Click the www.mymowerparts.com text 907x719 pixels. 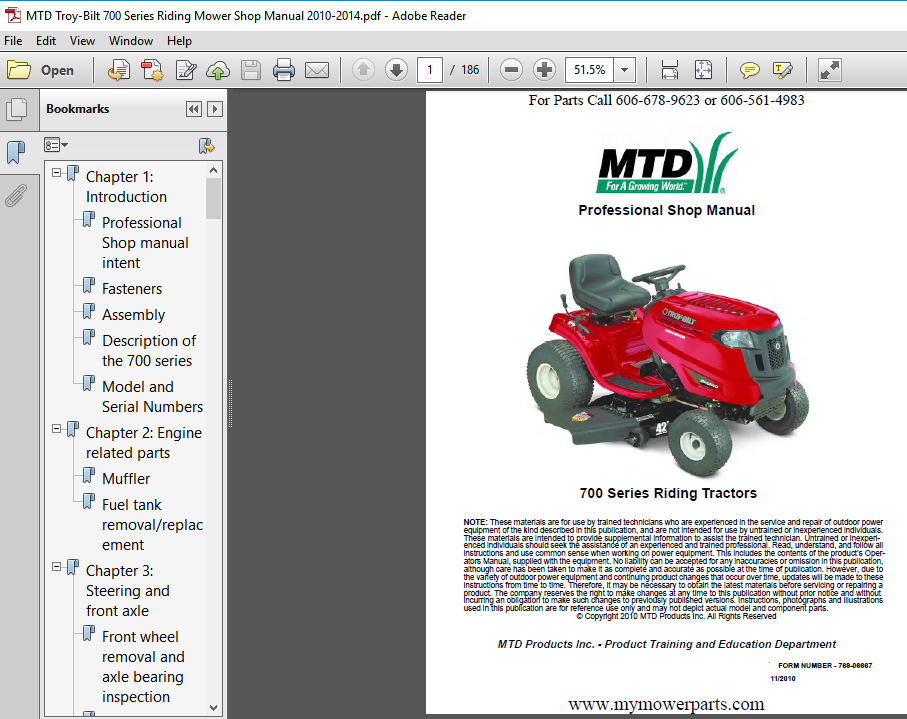pyautogui.click(x=666, y=704)
